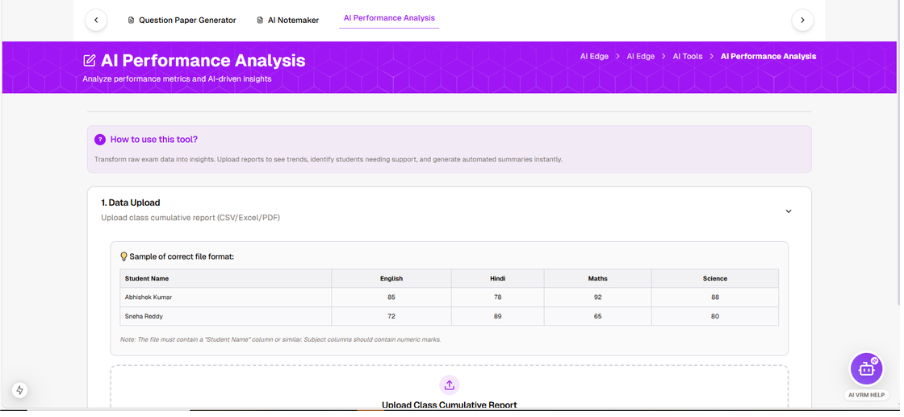The image size is (904, 417).
Task: Click Sneha Reddy's Science mark 80
Action: [x=715, y=317]
